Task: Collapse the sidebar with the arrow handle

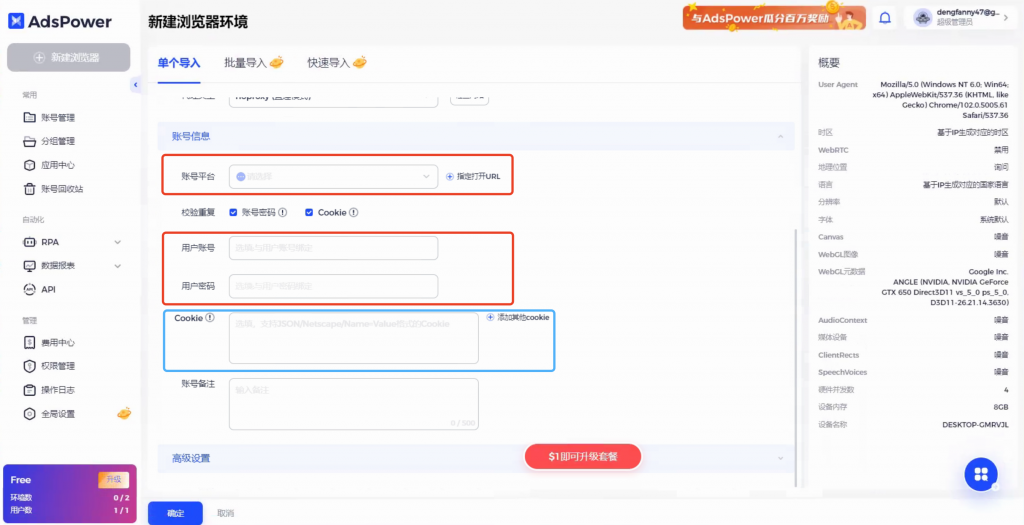Action: click(x=135, y=85)
